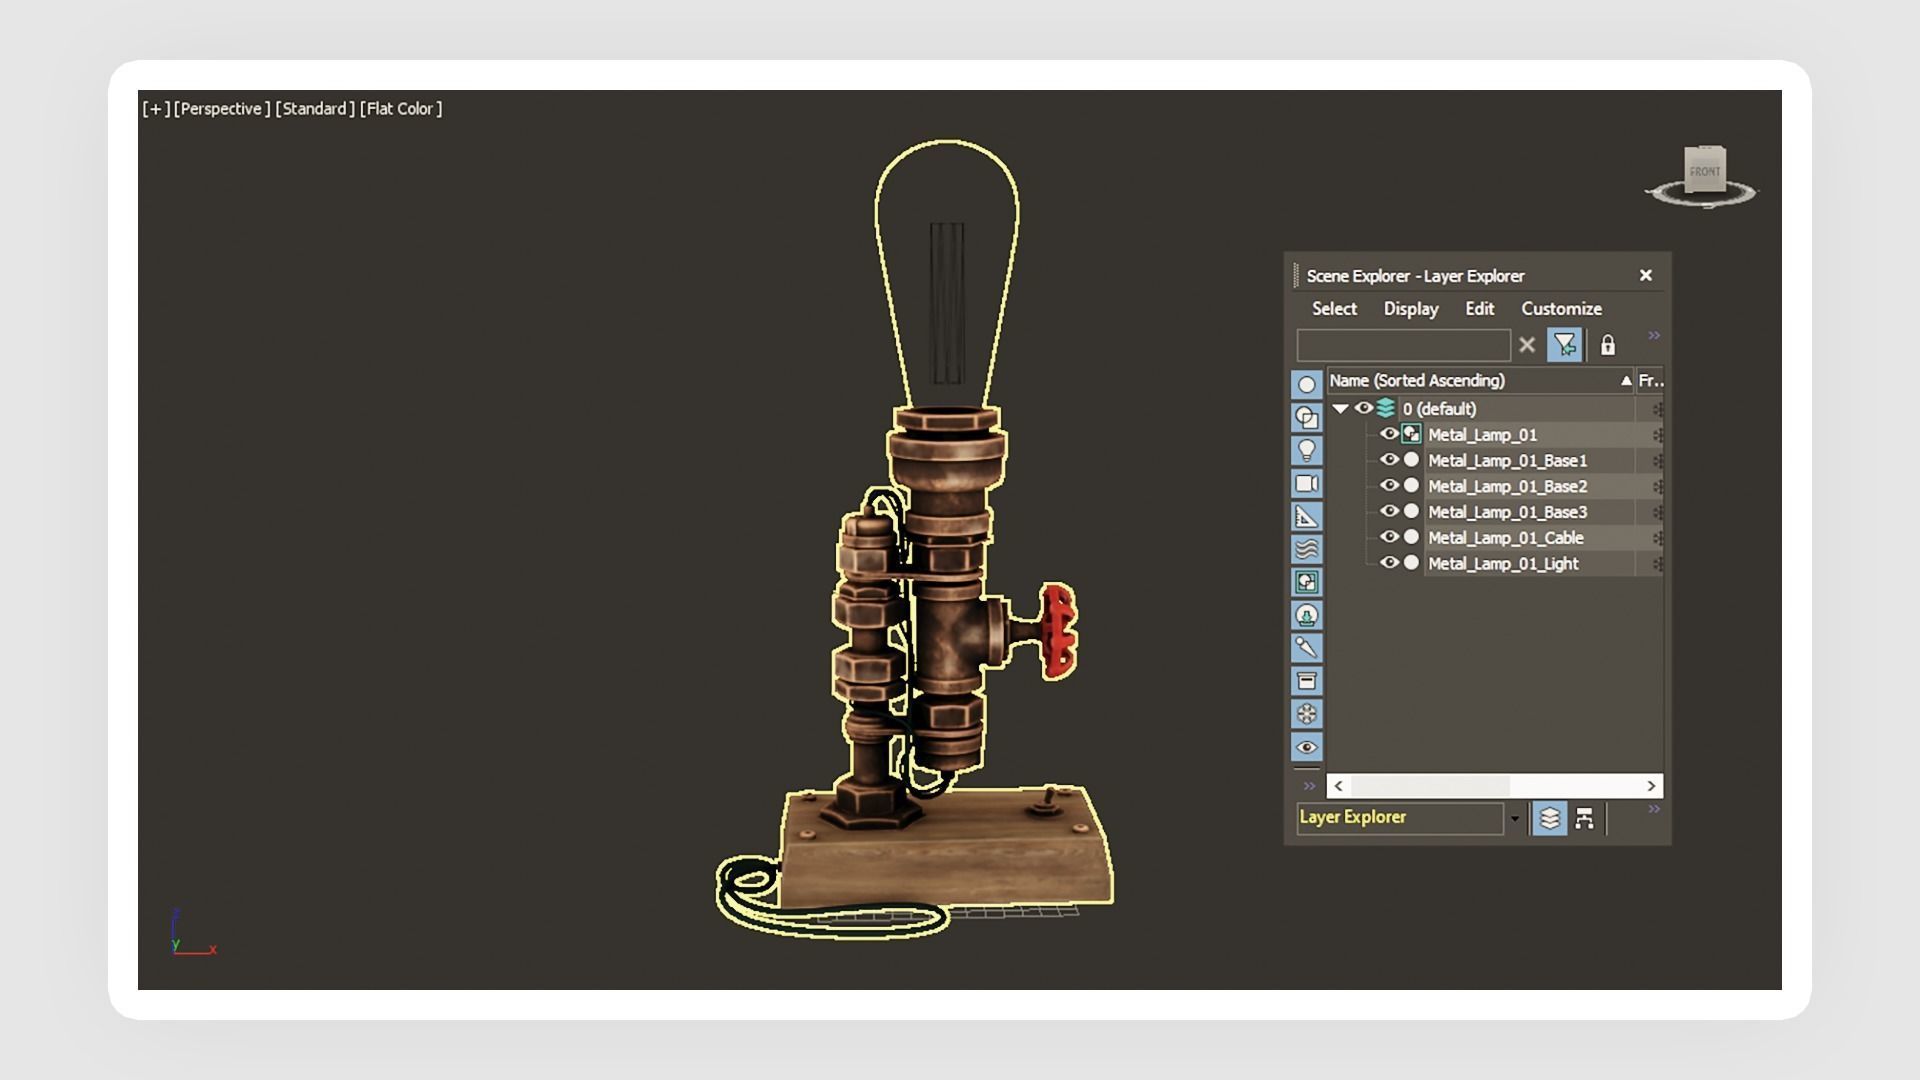1920x1080 pixels.
Task: Click in the Scene Explorer search field
Action: tap(1402, 346)
